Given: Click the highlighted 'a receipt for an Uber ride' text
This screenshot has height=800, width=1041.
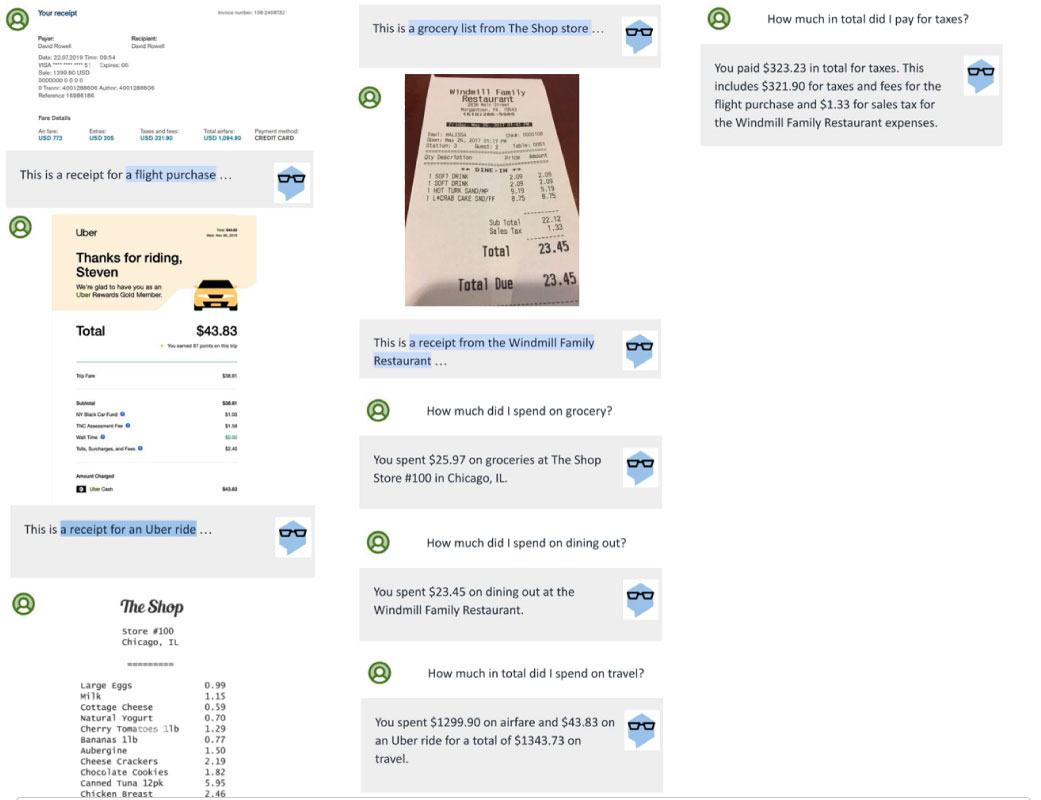Looking at the screenshot, I should pyautogui.click(x=128, y=529).
